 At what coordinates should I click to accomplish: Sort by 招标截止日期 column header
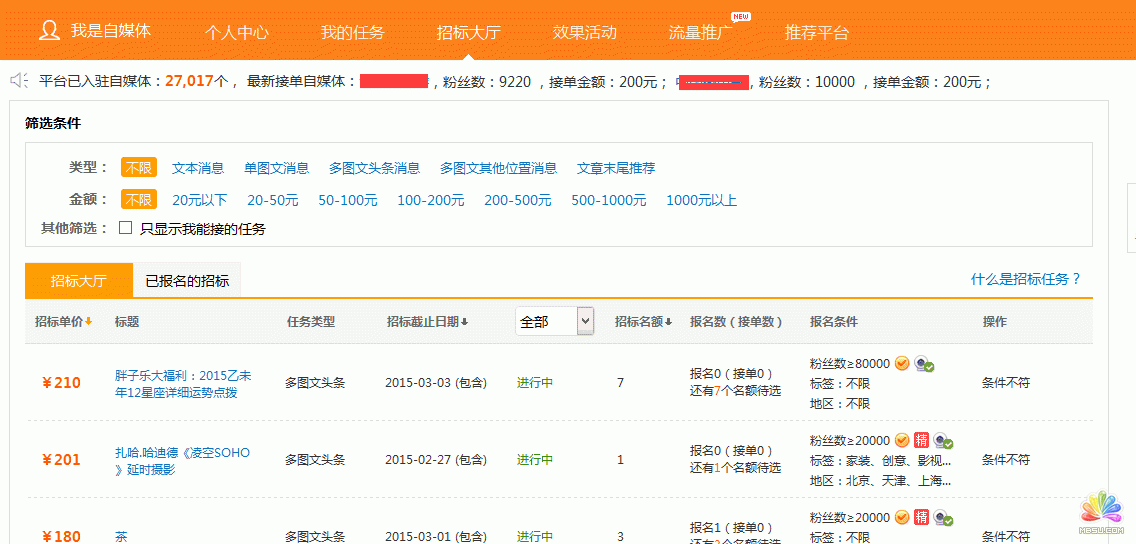pyautogui.click(x=427, y=321)
